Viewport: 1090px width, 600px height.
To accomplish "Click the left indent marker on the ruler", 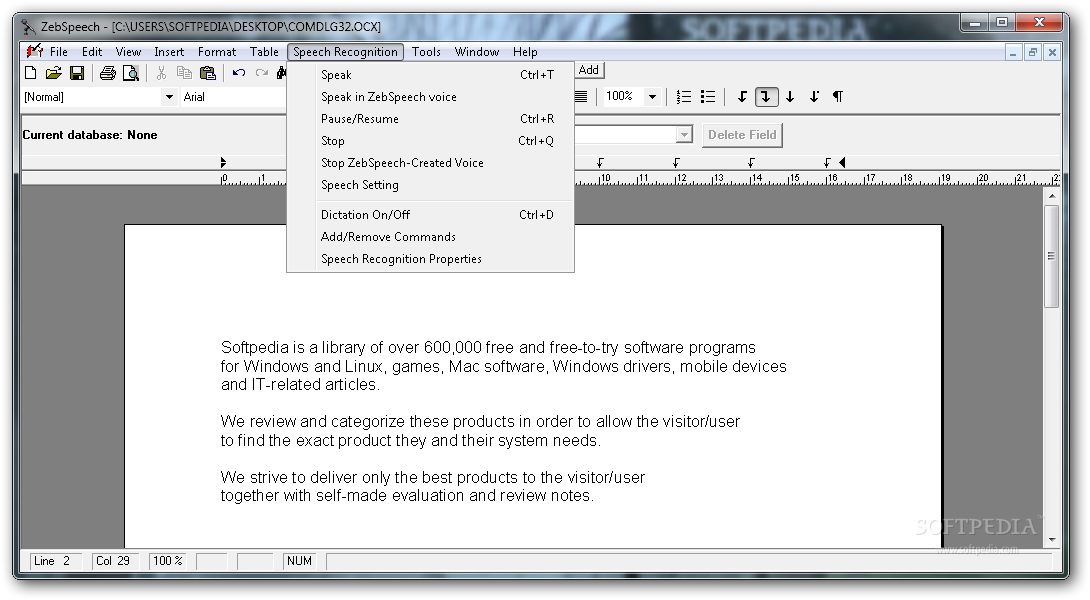I will 223,163.
